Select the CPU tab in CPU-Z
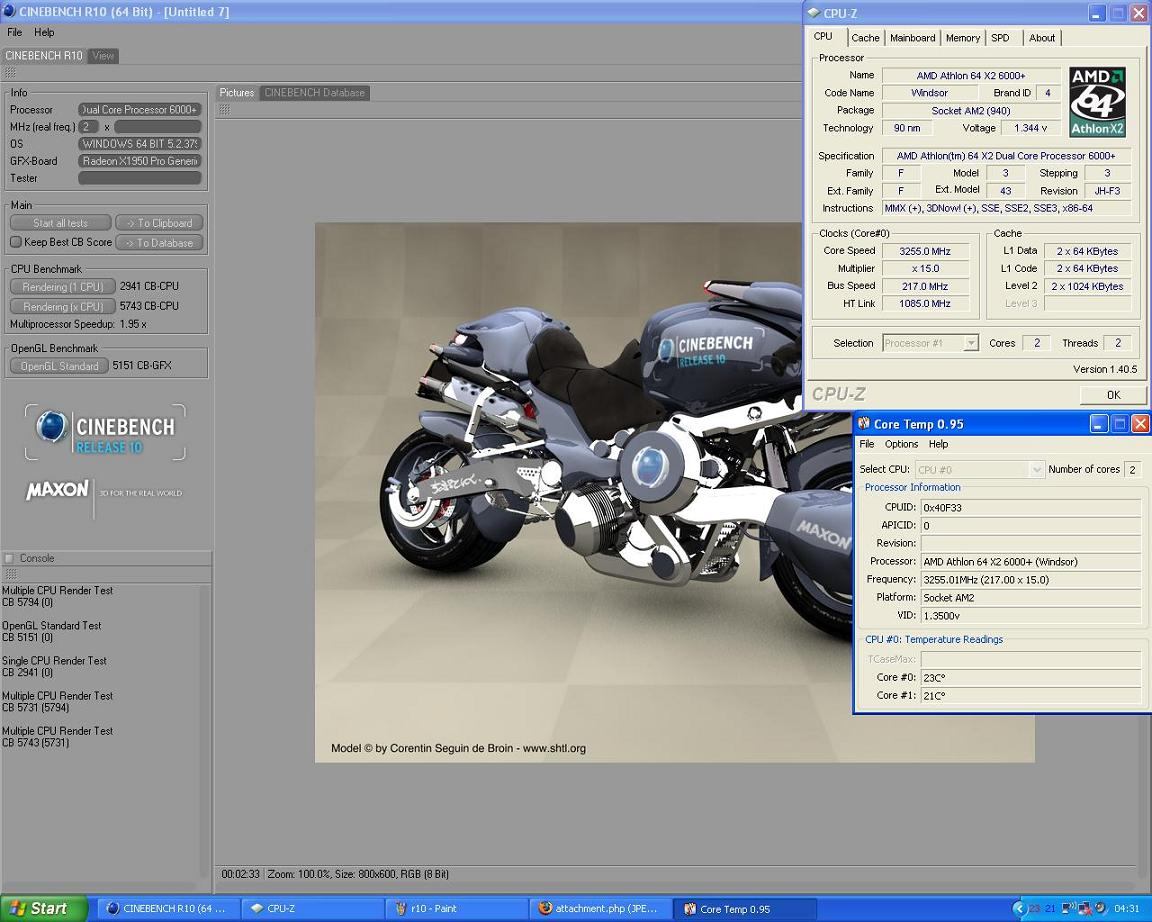This screenshot has height=922, width=1152. (824, 37)
